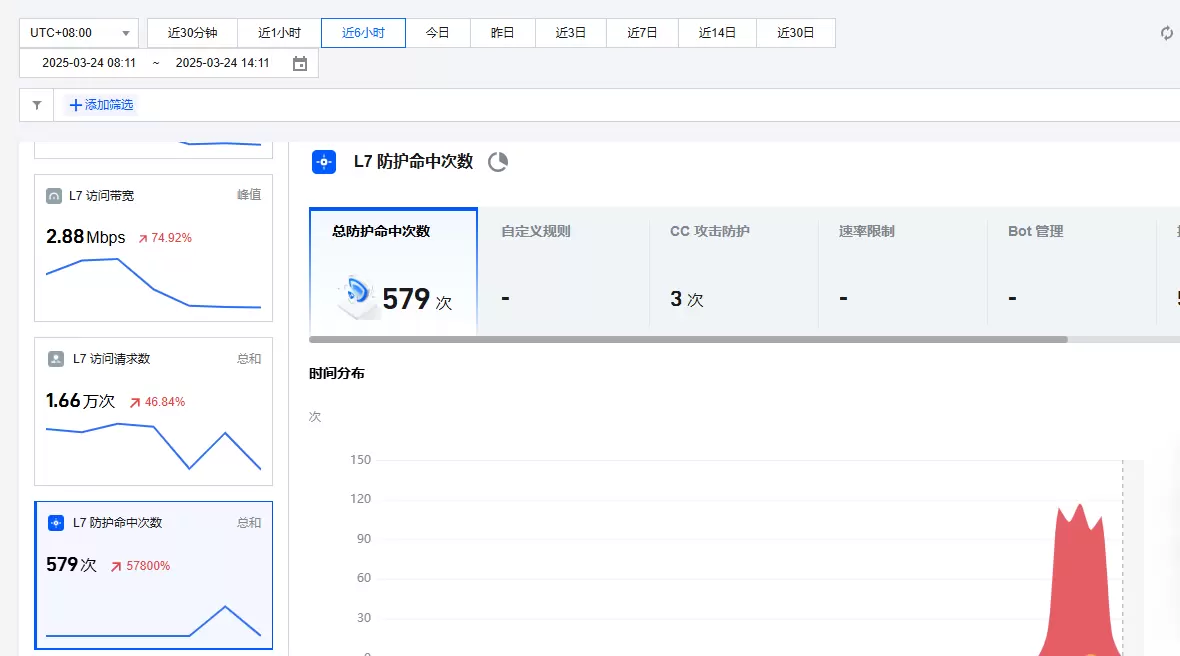Image resolution: width=1180 pixels, height=656 pixels.
Task: Open the 总防护命中次数 tab card
Action: click(x=394, y=272)
